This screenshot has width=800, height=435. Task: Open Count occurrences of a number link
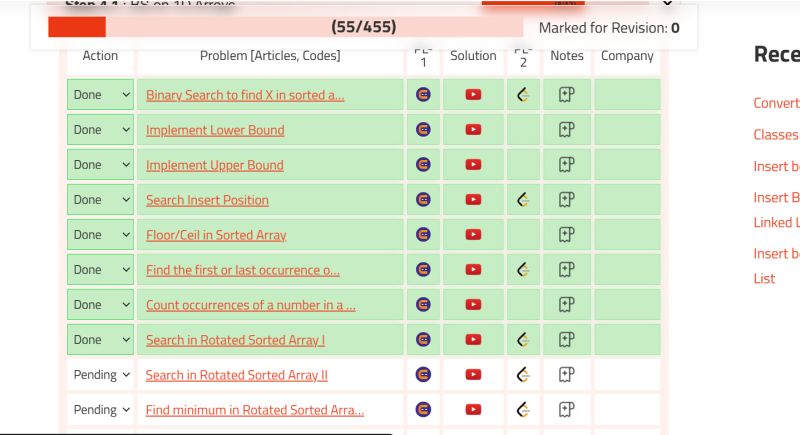click(251, 305)
